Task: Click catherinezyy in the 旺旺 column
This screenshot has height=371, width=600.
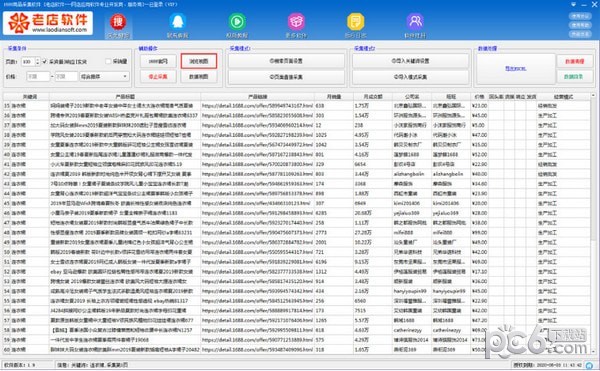Action: [447, 330]
